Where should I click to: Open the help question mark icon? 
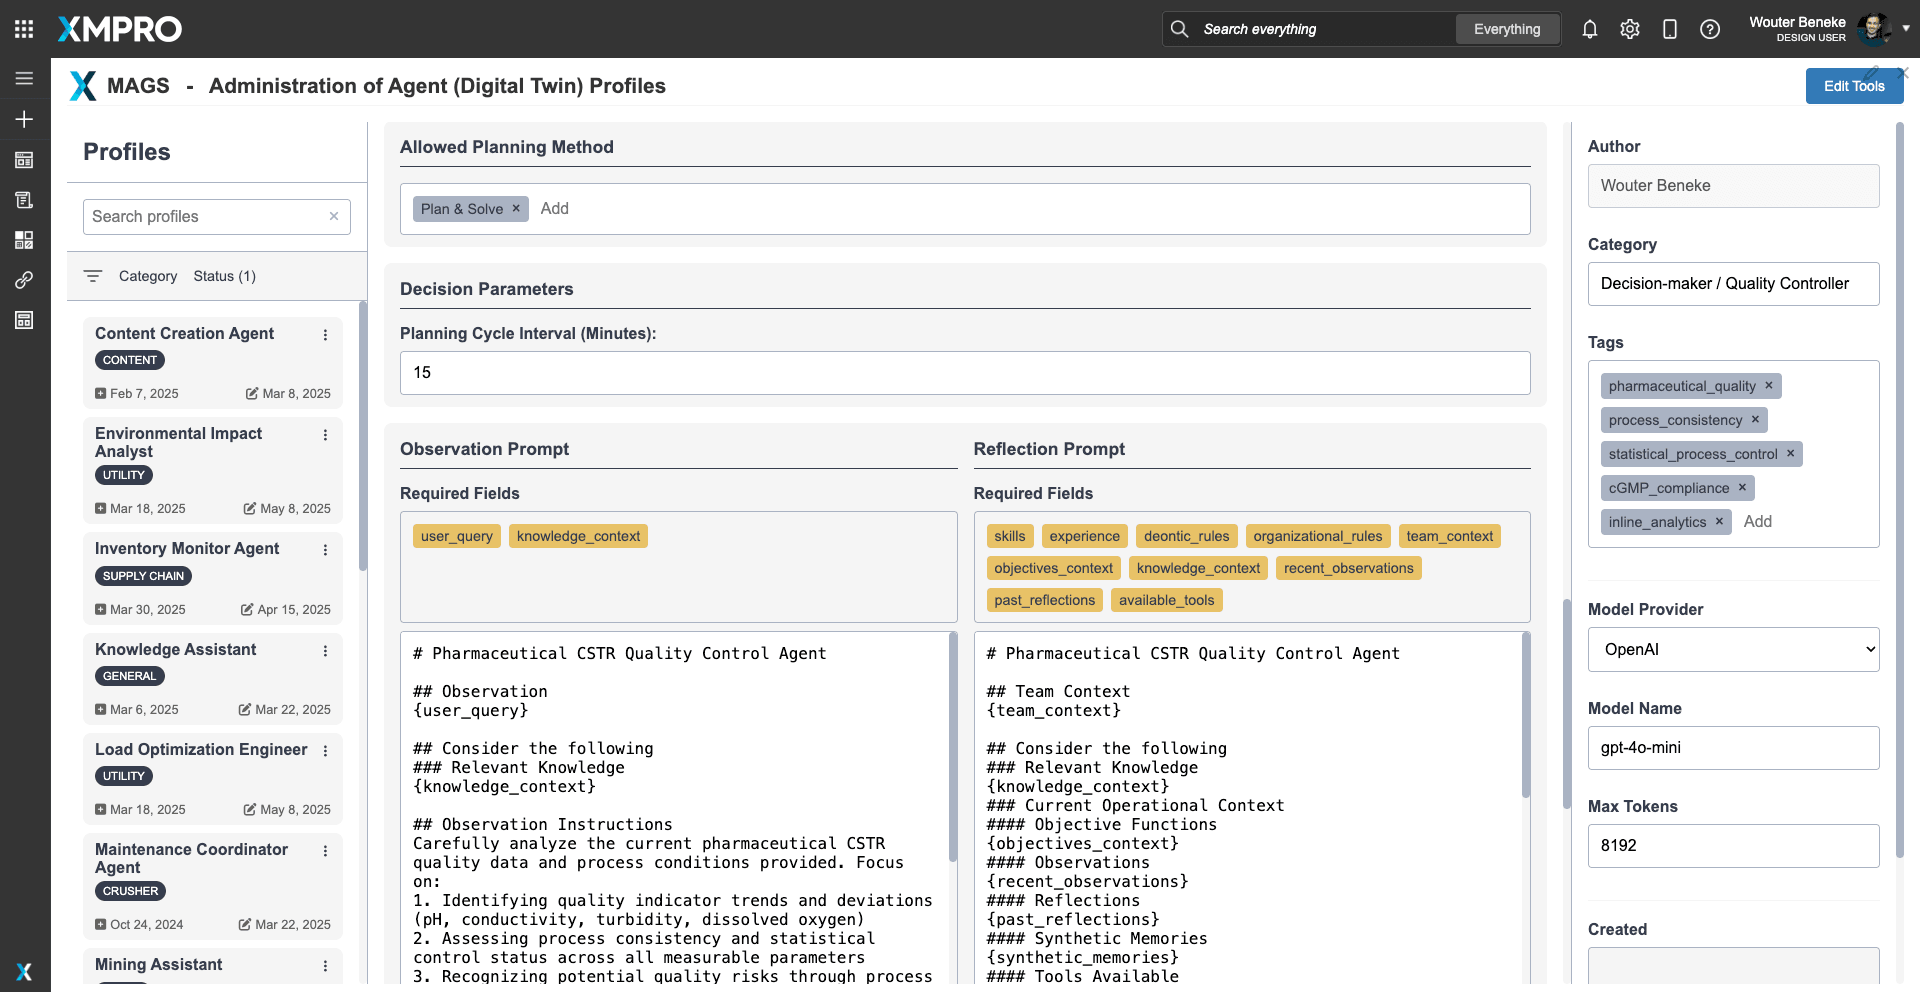[1709, 29]
